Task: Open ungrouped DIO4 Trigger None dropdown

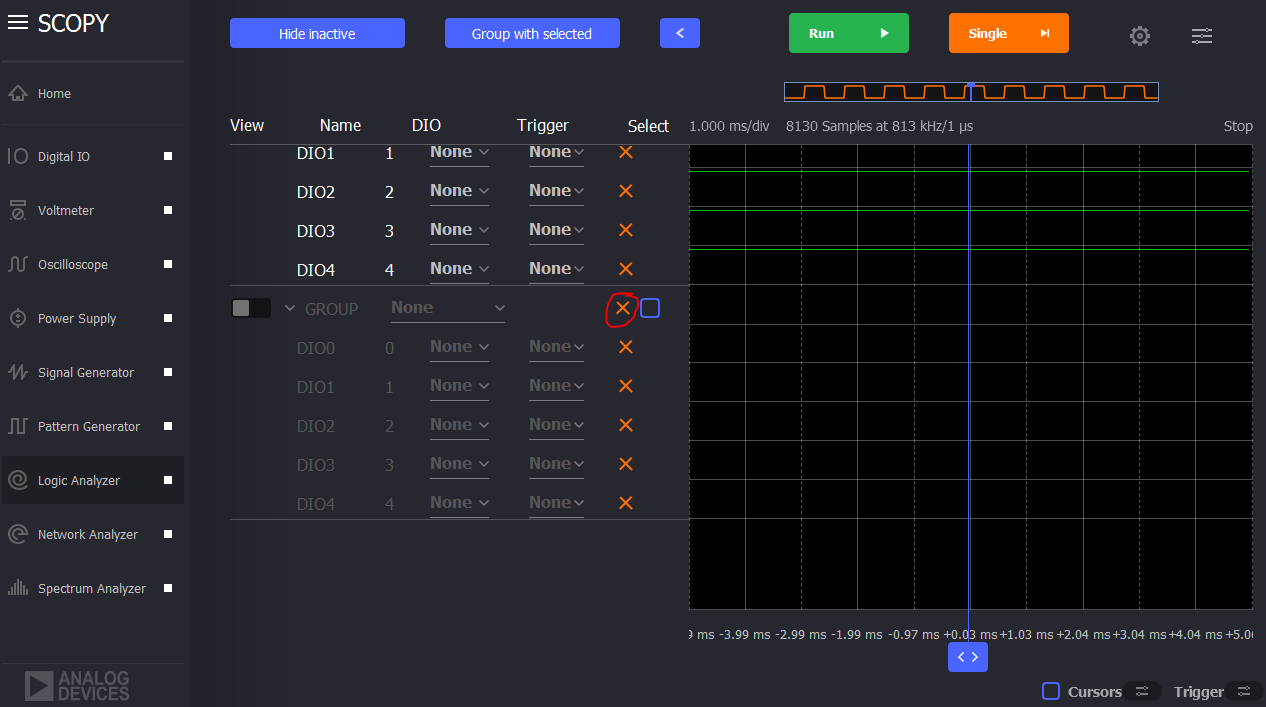Action: (556, 269)
